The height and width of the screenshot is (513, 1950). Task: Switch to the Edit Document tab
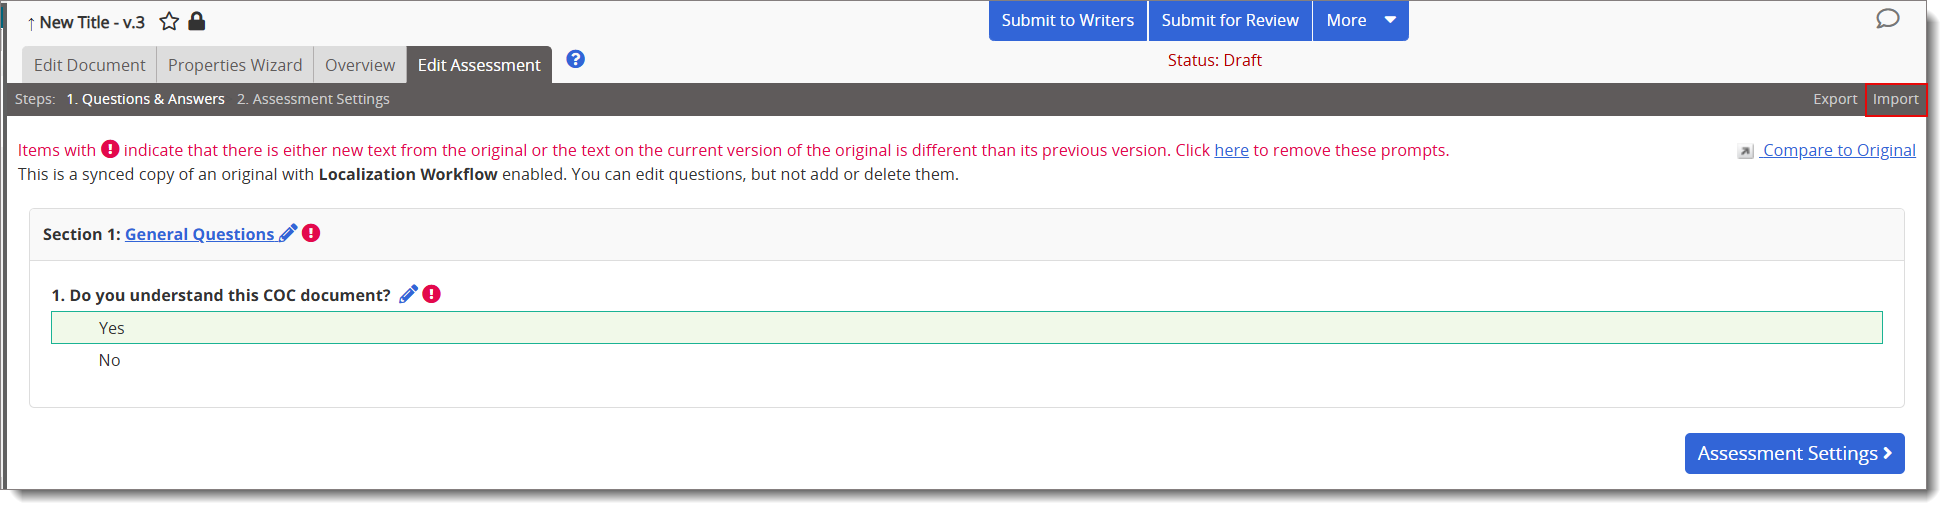[x=89, y=65]
